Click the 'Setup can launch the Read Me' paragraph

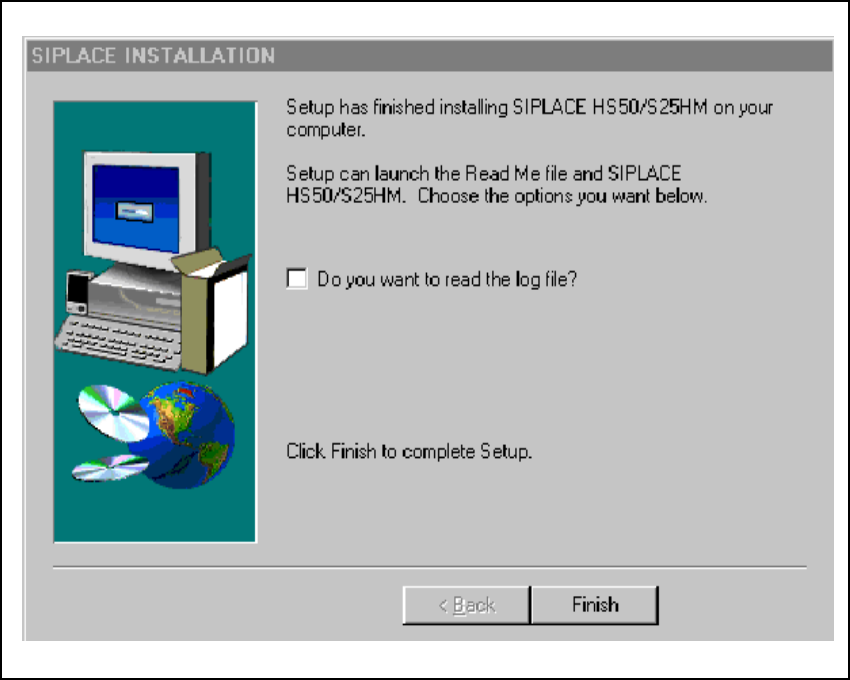tap(497, 184)
